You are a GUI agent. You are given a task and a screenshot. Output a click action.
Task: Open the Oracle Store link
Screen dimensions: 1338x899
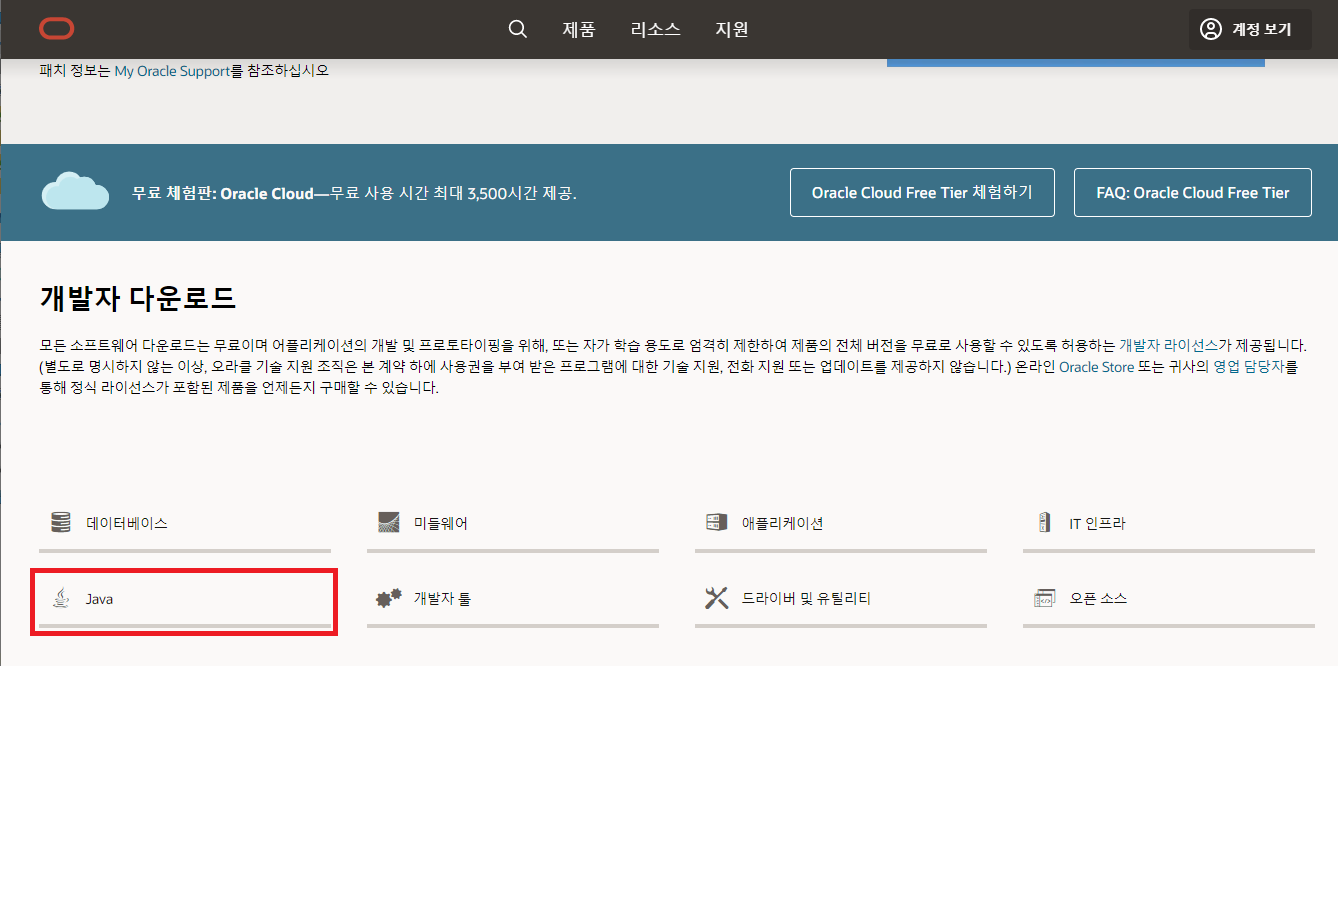point(1097,367)
